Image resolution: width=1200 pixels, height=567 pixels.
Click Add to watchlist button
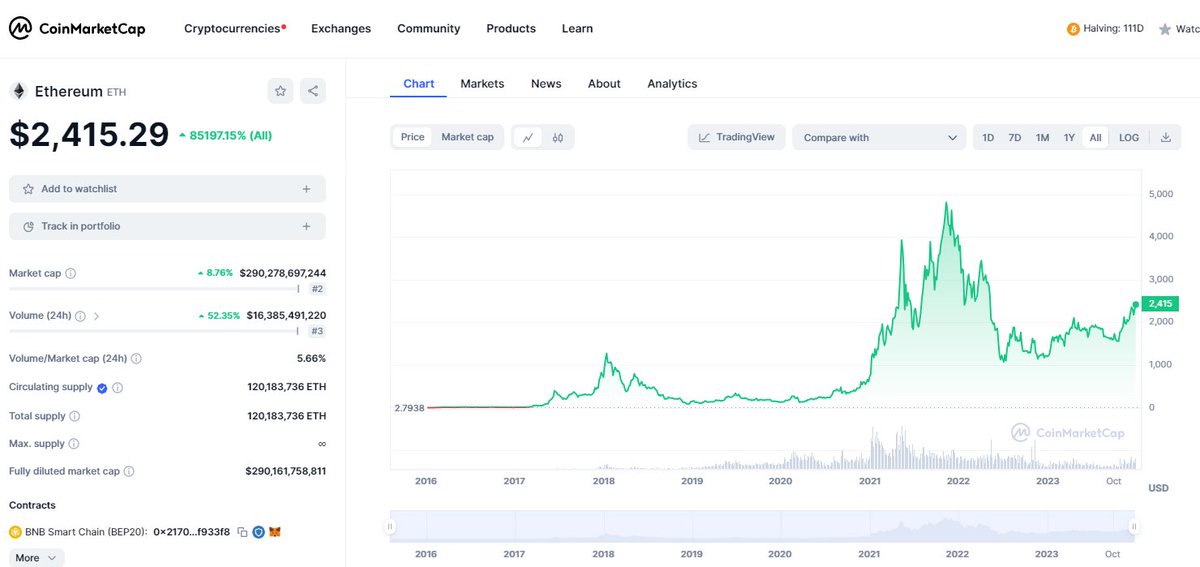click(167, 189)
